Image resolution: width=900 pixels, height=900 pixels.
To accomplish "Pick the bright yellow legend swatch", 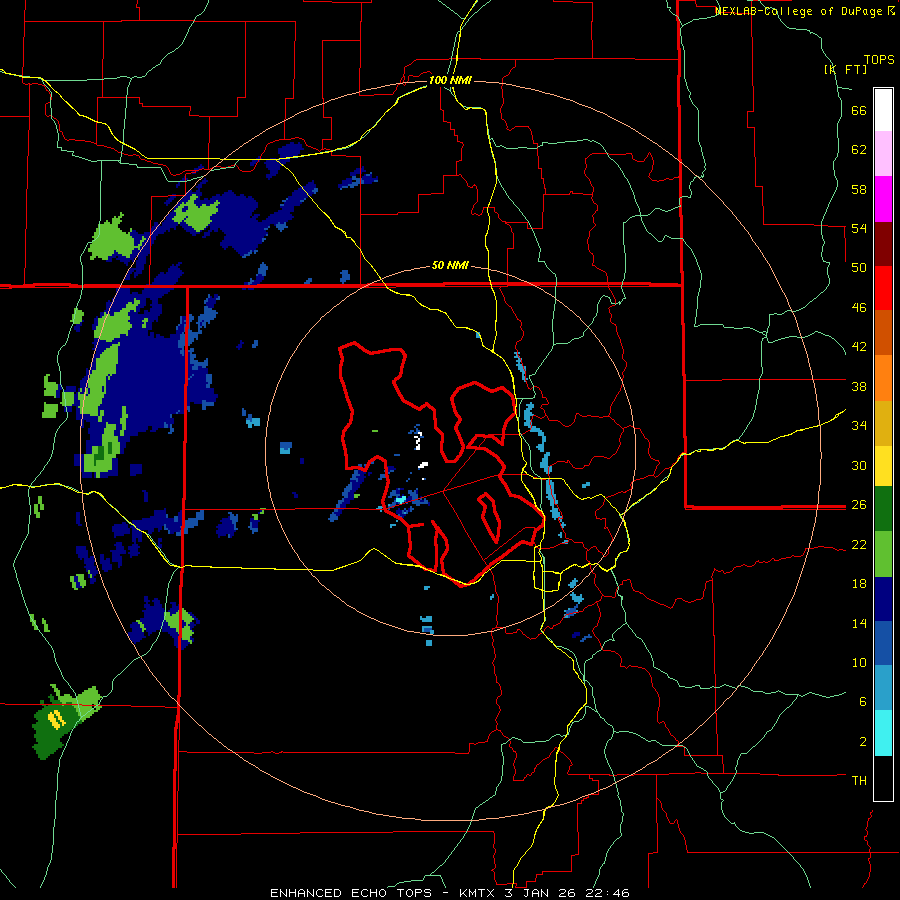I will click(883, 465).
